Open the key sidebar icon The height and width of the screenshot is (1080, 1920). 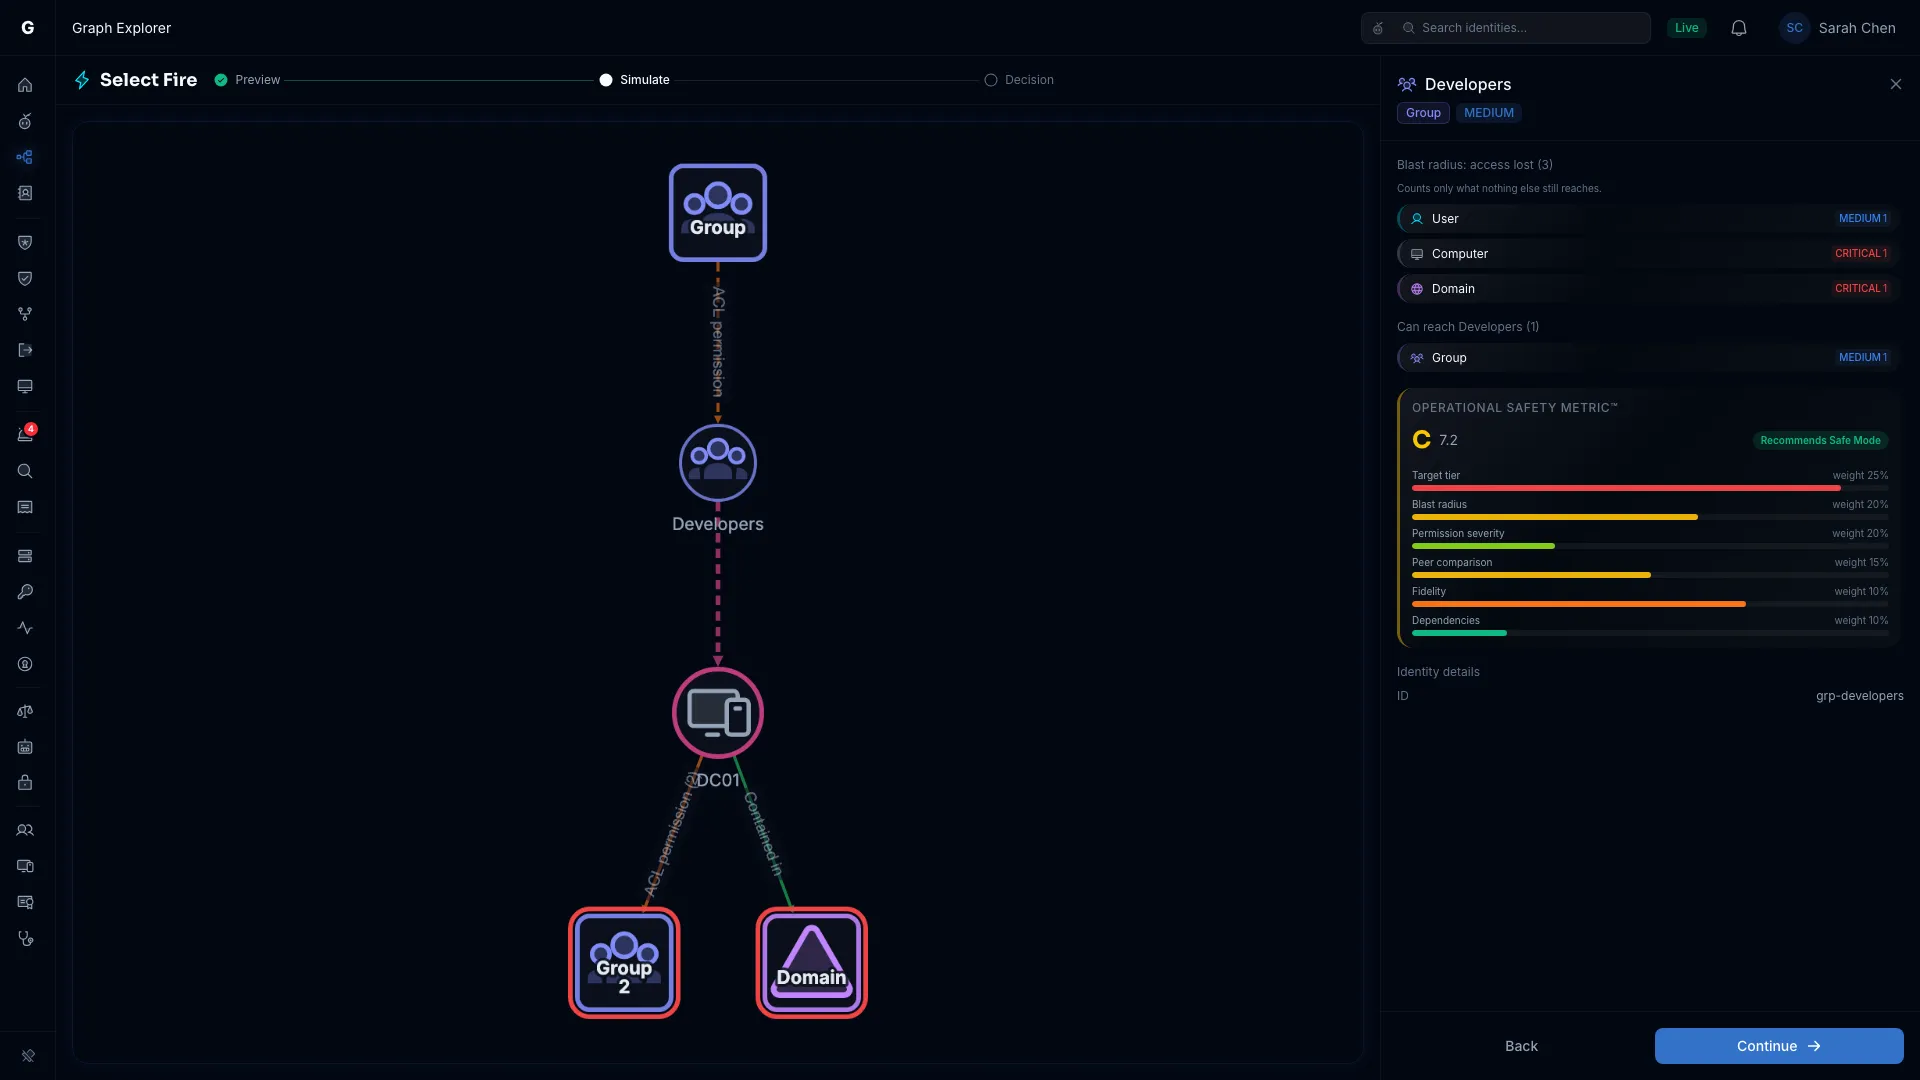pos(25,592)
